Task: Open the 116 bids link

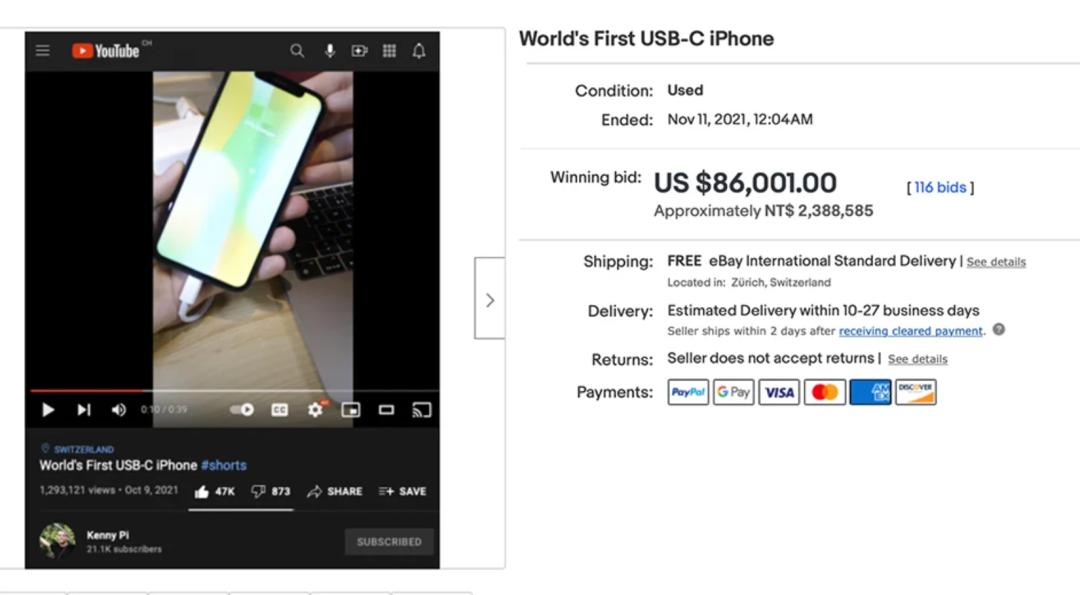Action: pyautogui.click(x=940, y=187)
